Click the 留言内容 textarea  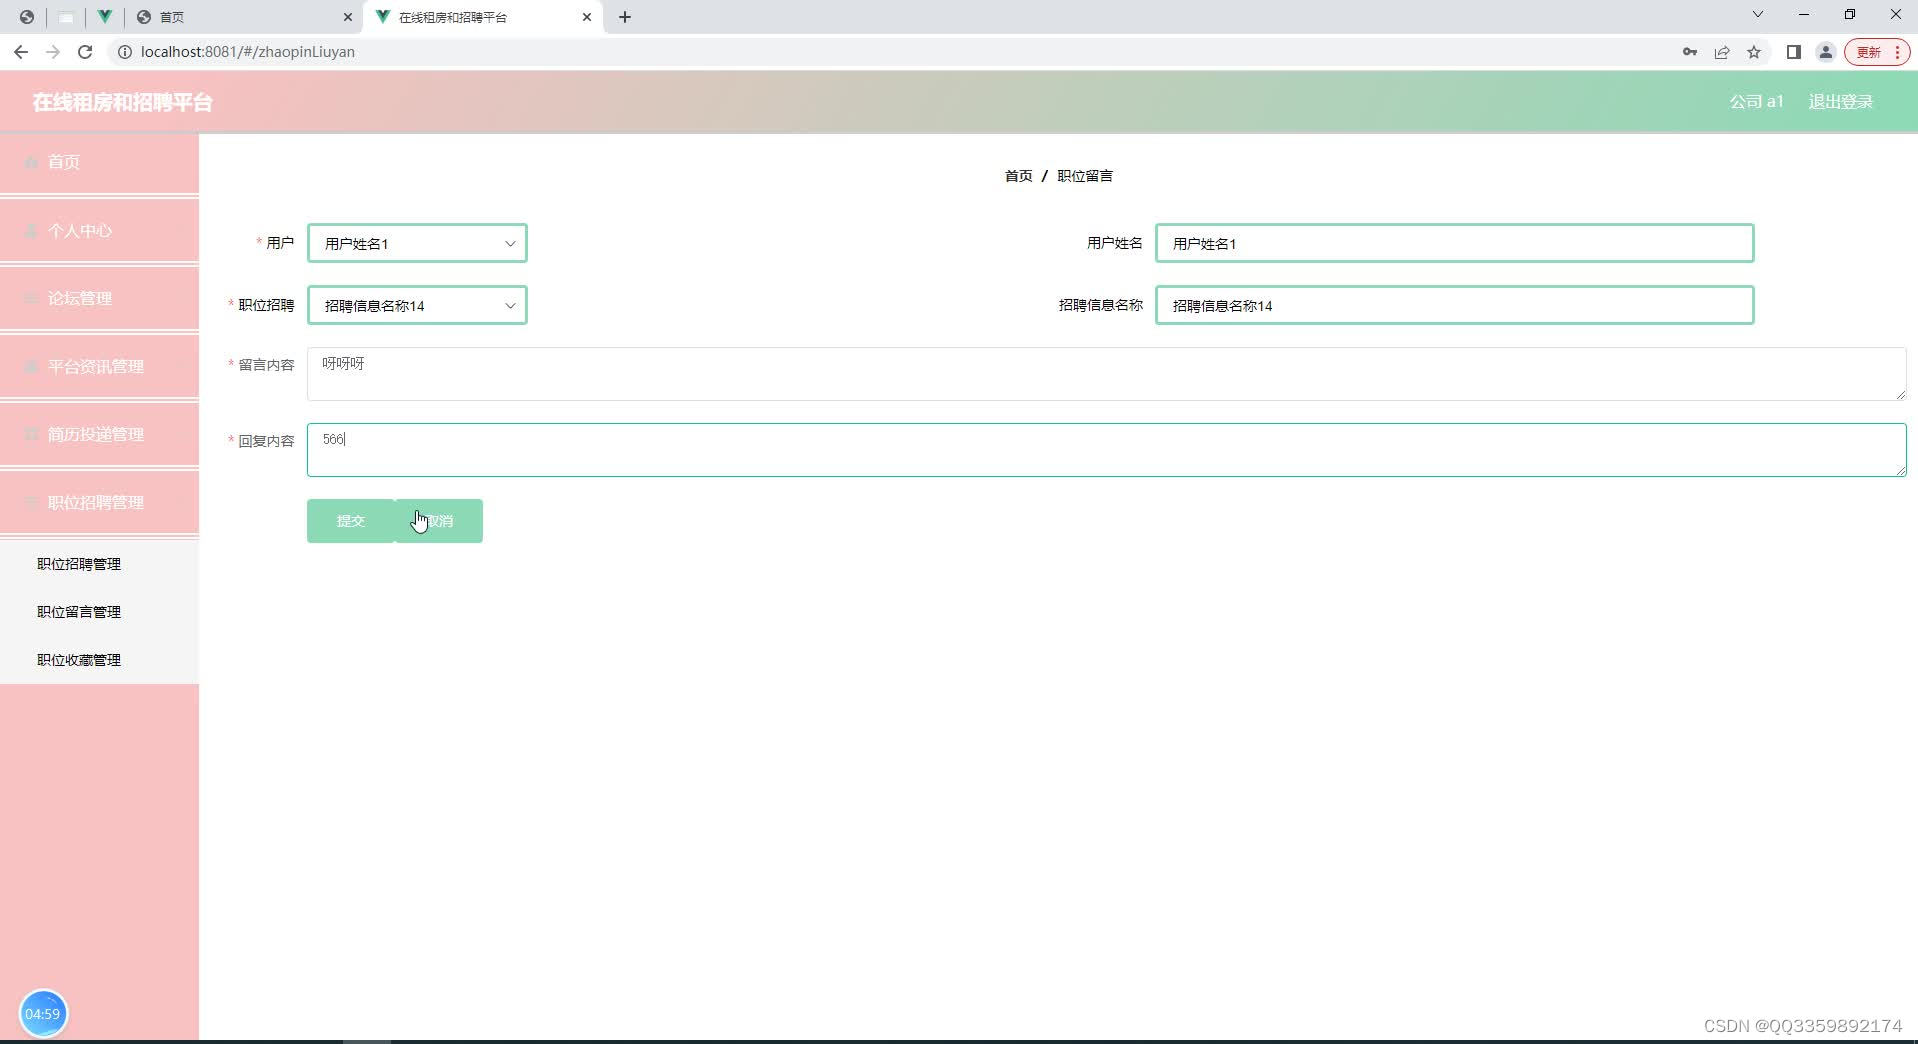click(x=1106, y=374)
